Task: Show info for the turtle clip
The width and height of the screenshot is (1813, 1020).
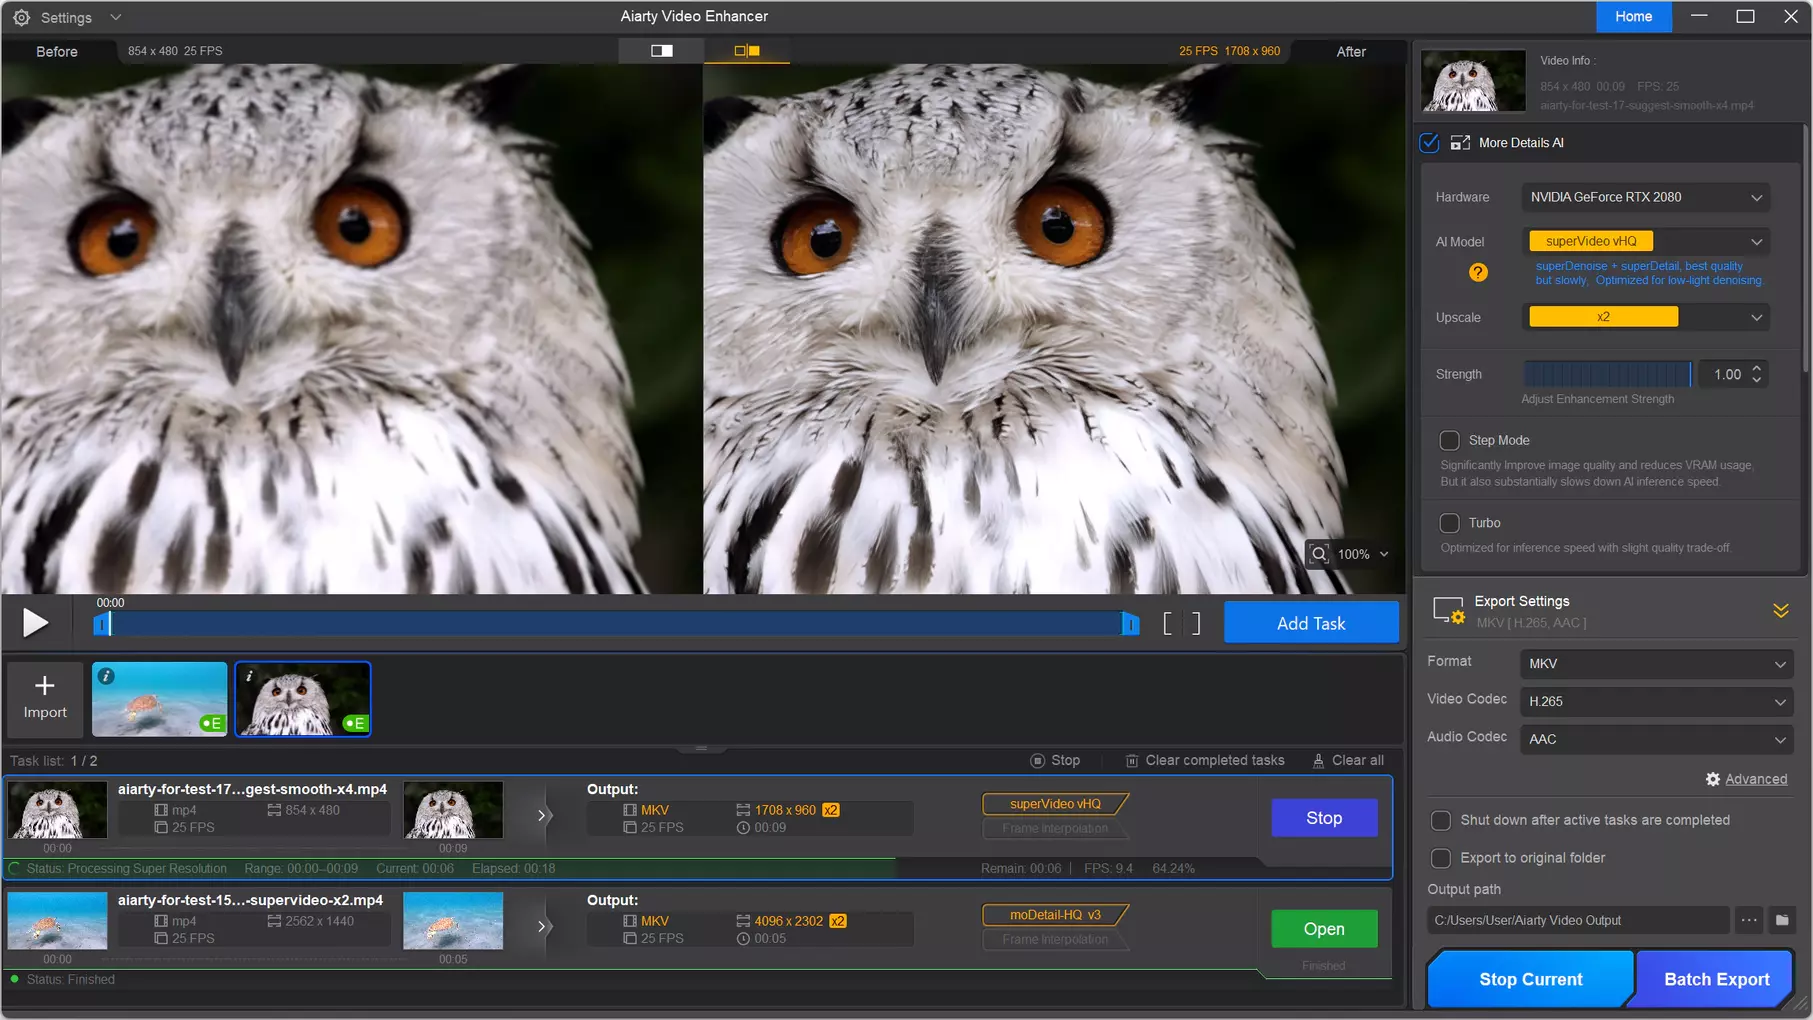Action: [106, 676]
